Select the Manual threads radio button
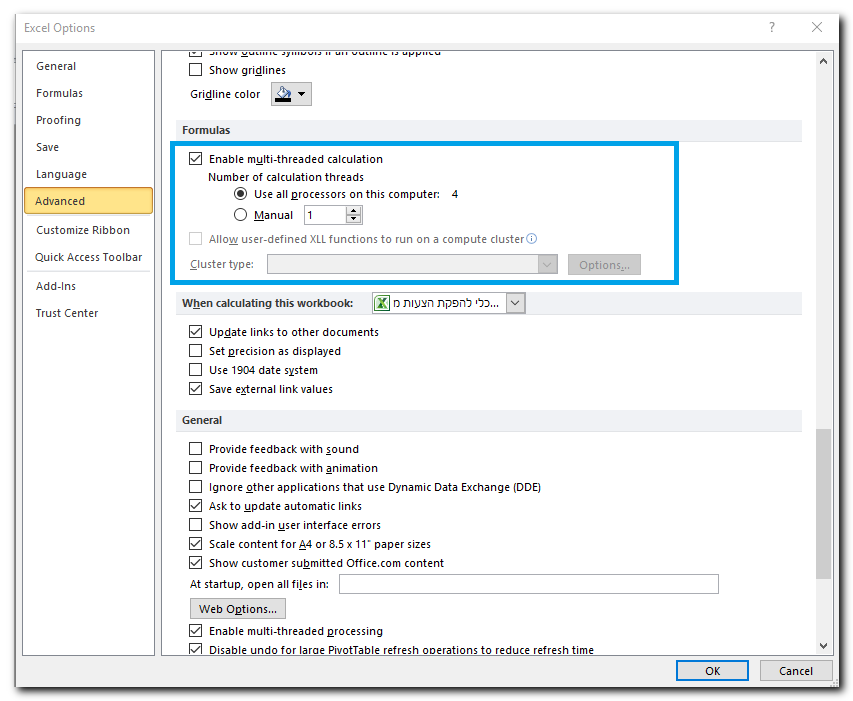This screenshot has width=853, height=701. click(240, 215)
